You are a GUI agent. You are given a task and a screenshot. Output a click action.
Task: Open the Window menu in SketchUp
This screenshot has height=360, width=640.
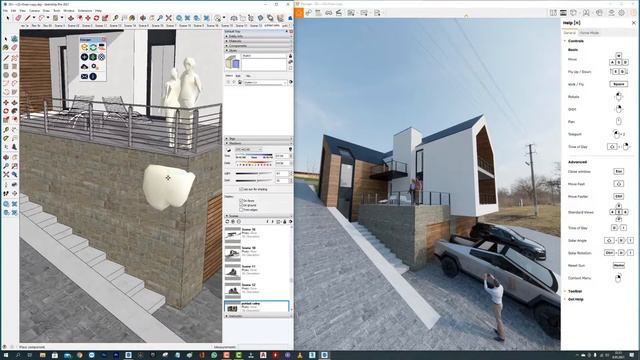69,11
